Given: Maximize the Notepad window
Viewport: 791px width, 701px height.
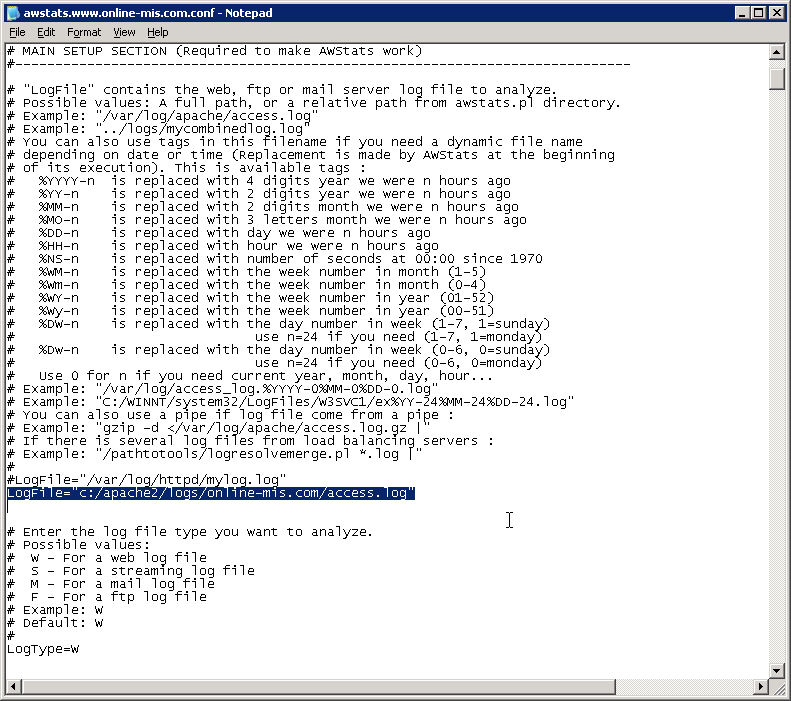Looking at the screenshot, I should point(758,12).
